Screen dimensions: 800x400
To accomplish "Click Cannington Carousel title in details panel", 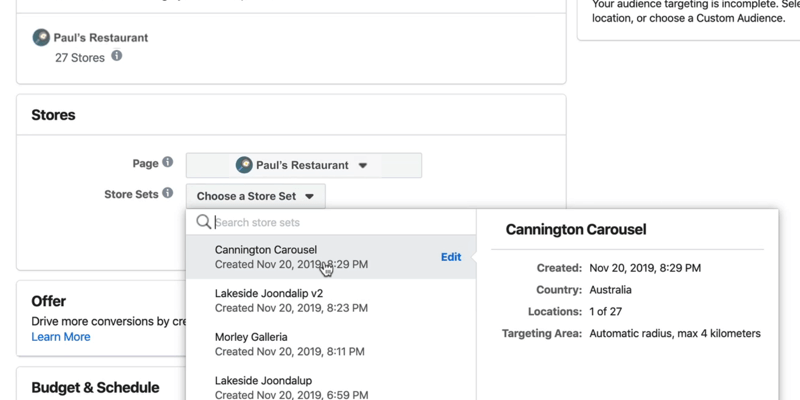I will 576,229.
